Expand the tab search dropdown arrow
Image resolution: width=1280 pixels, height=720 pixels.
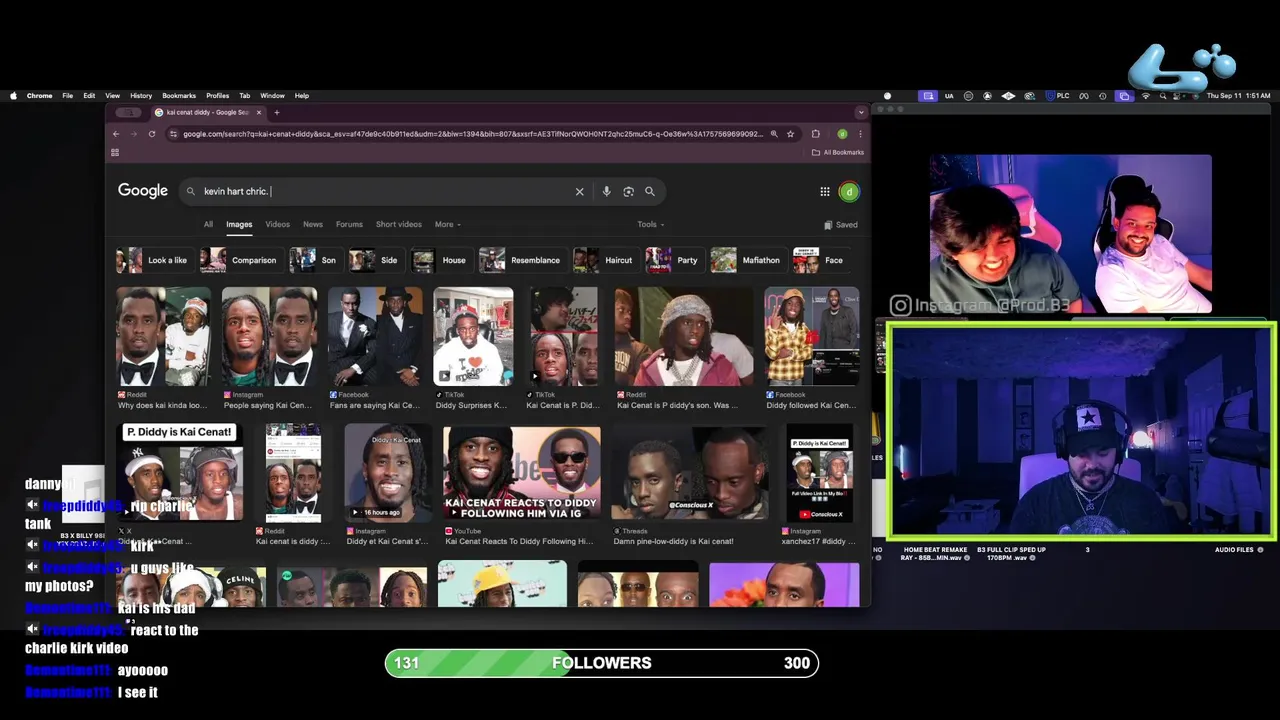tap(861, 112)
